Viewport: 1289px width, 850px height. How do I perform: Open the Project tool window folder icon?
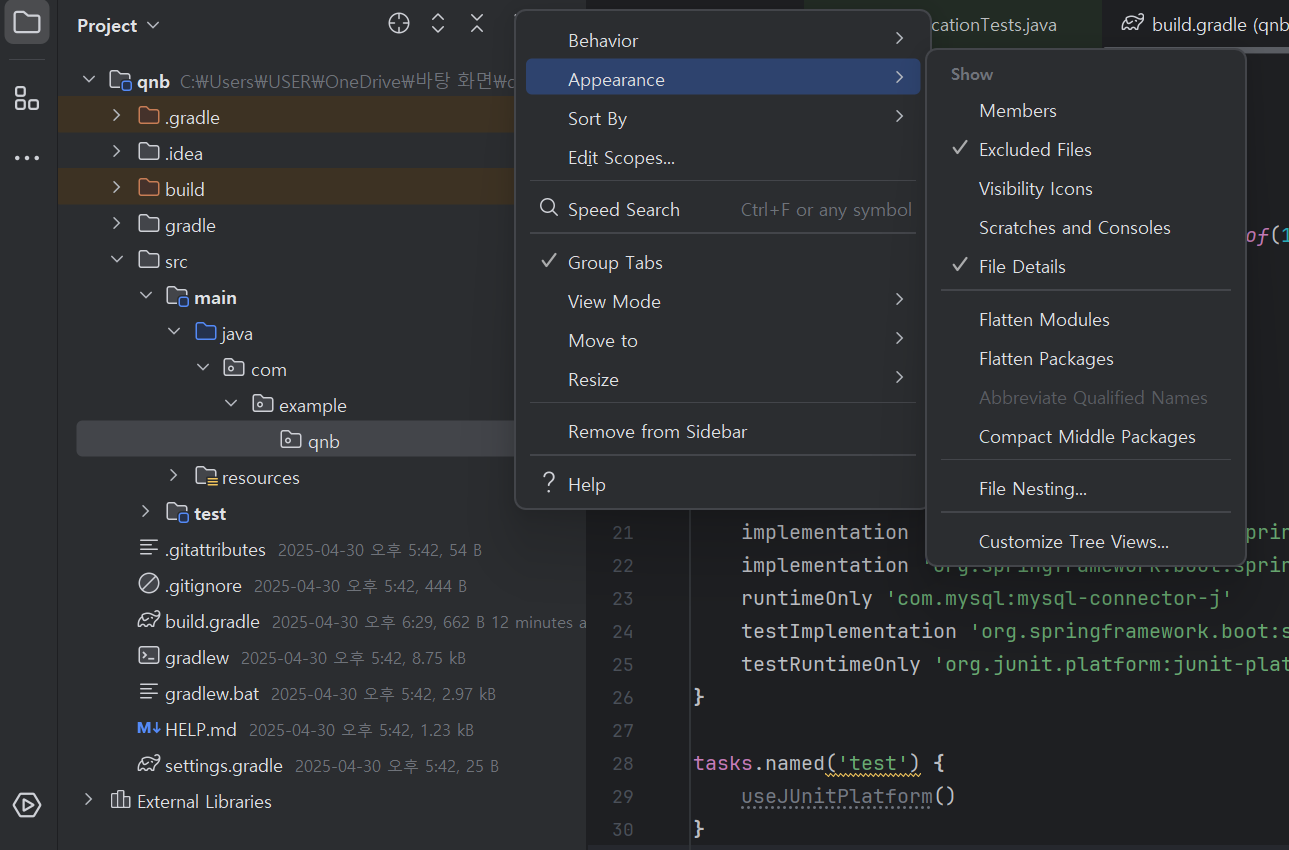27,23
